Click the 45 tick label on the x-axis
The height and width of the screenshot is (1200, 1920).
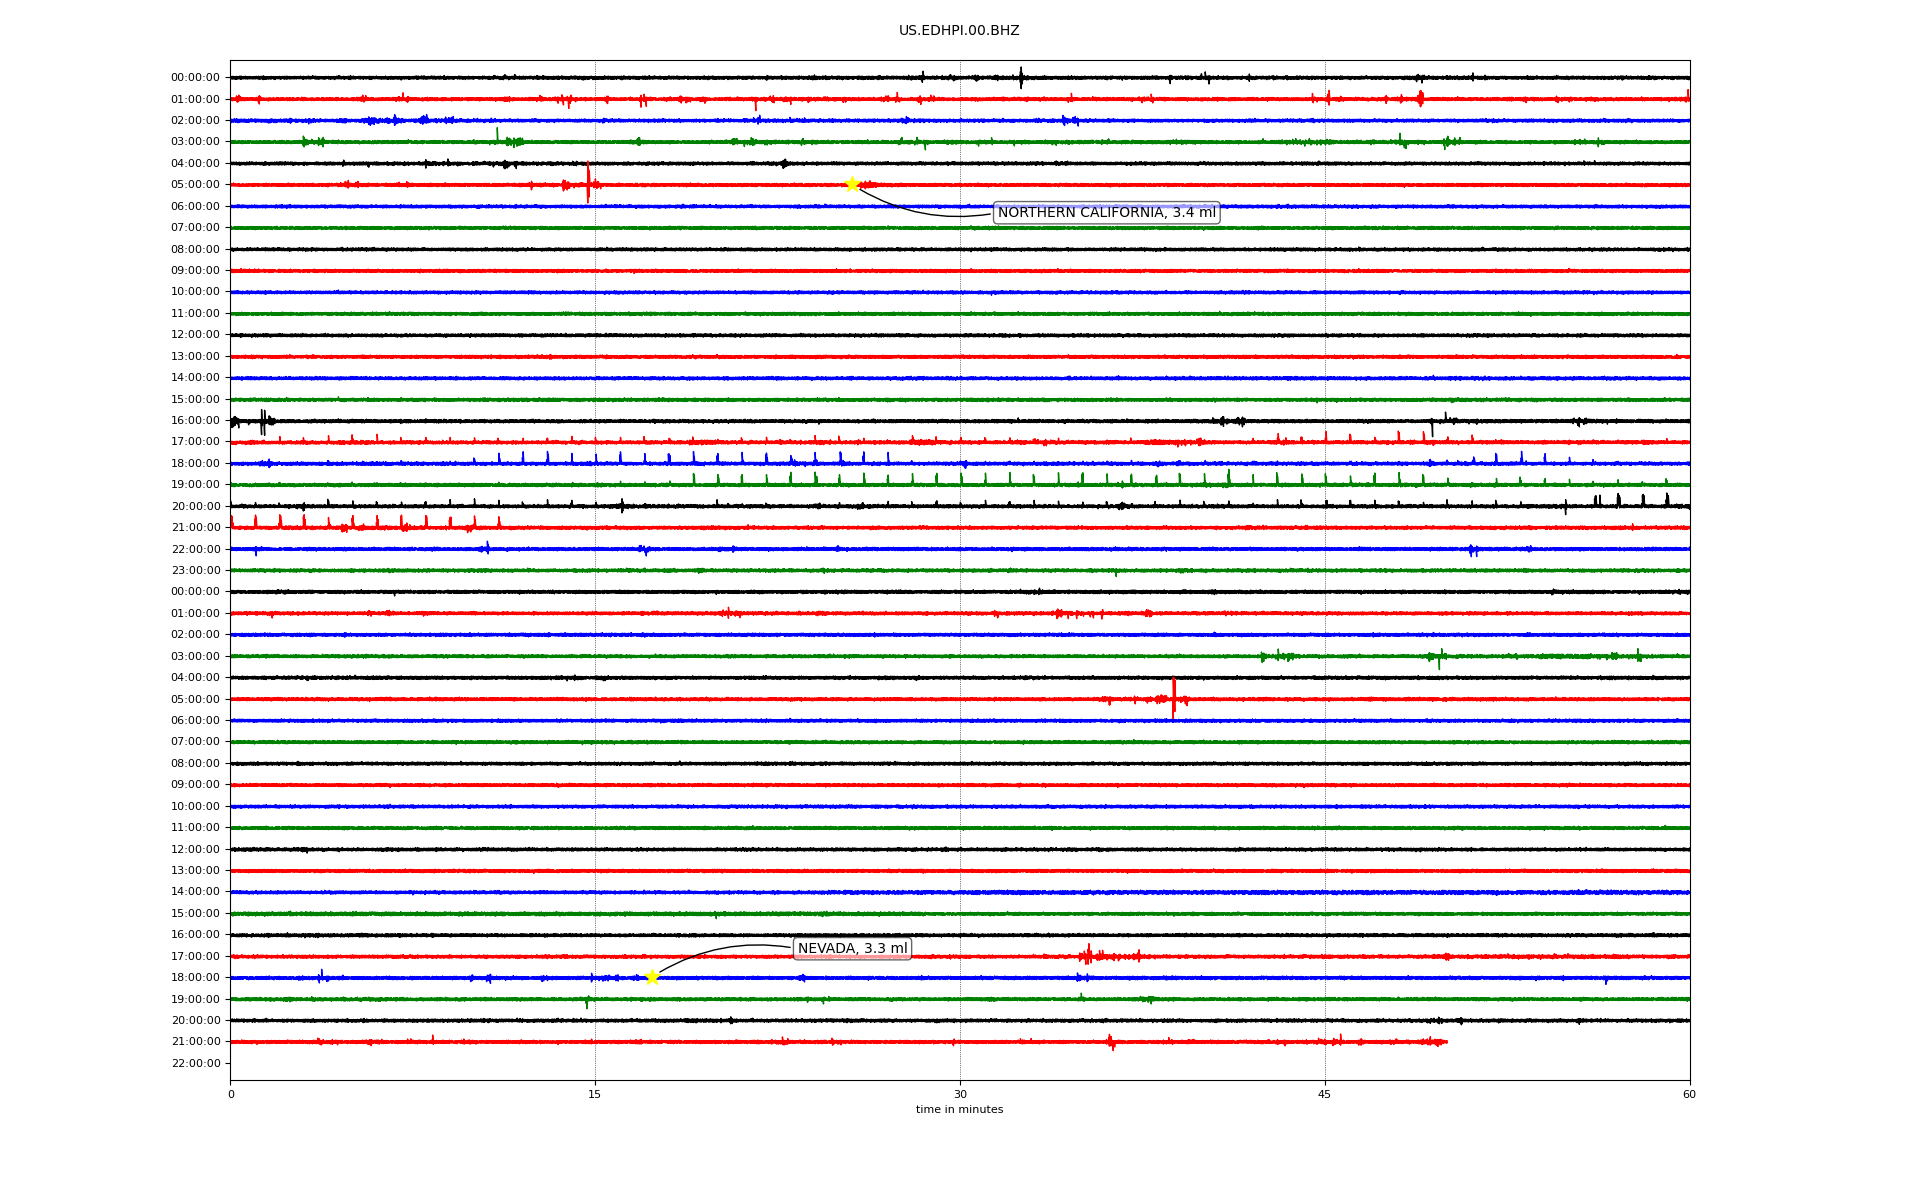tap(1325, 1094)
